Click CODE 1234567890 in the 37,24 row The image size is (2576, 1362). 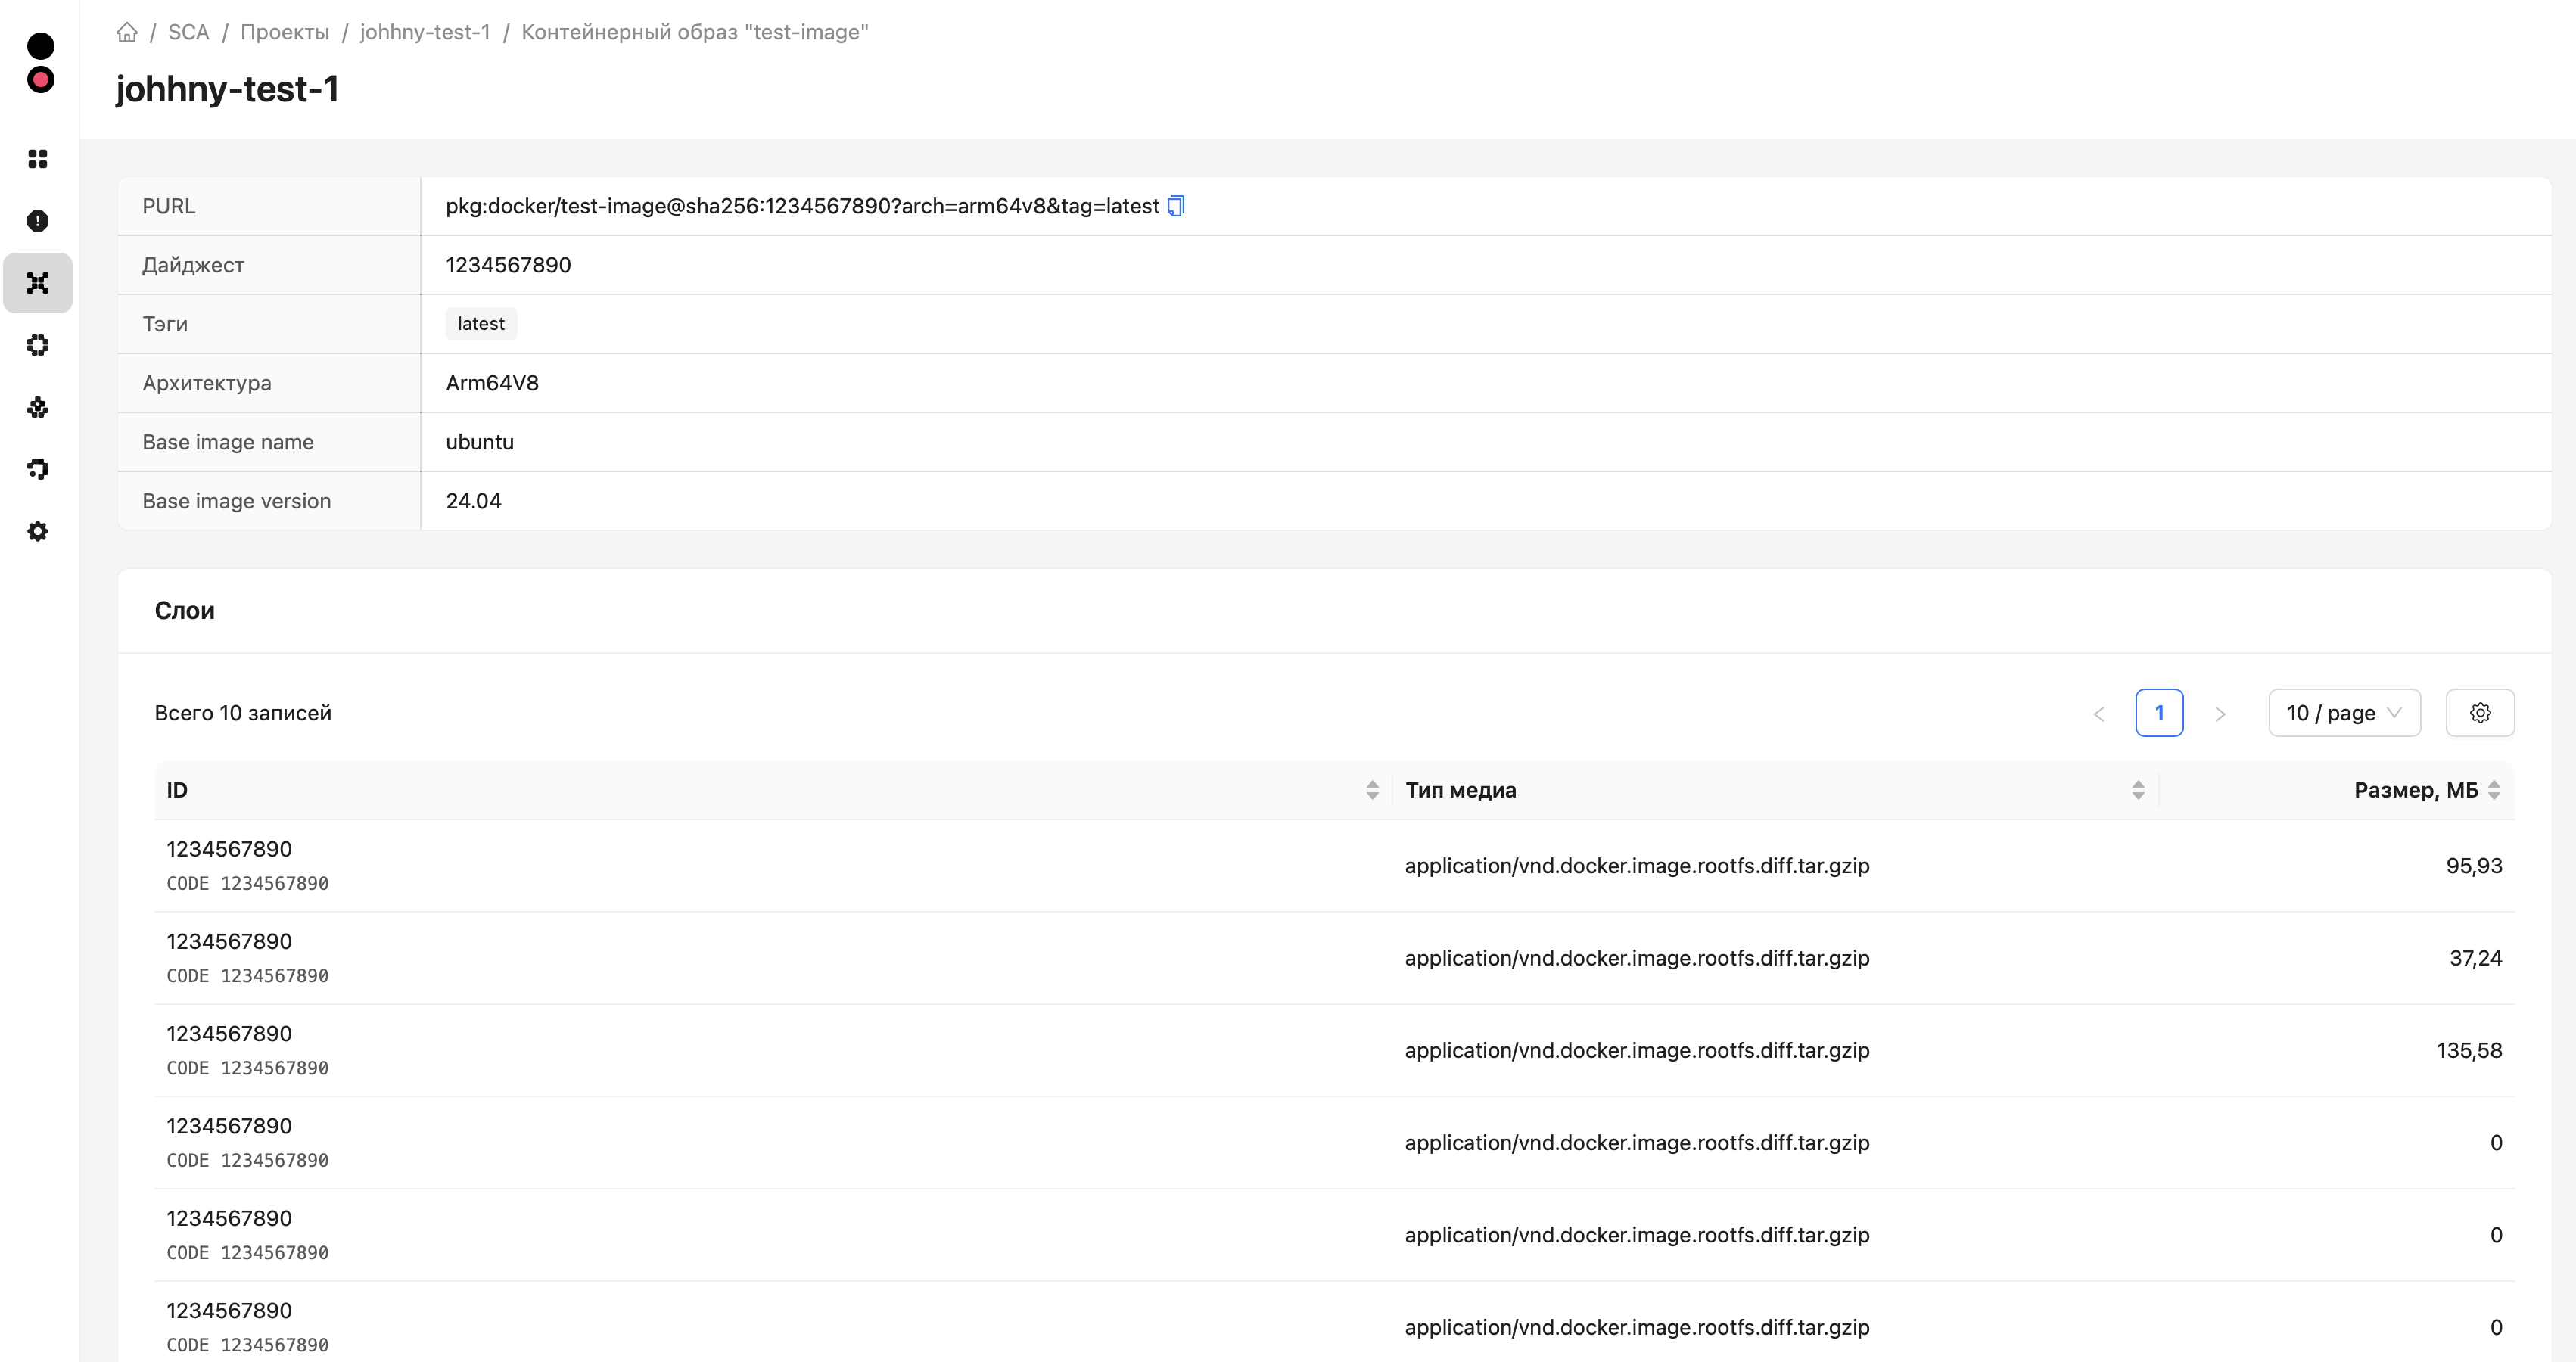click(x=247, y=975)
